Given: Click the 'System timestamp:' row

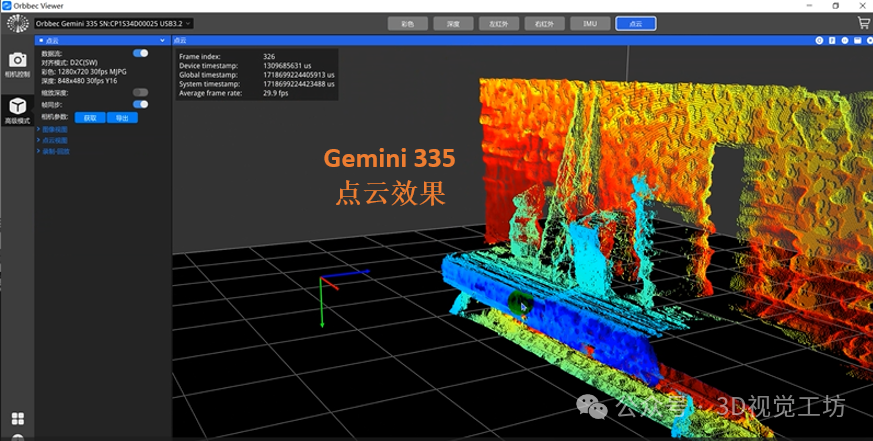Looking at the screenshot, I should pyautogui.click(x=257, y=84).
